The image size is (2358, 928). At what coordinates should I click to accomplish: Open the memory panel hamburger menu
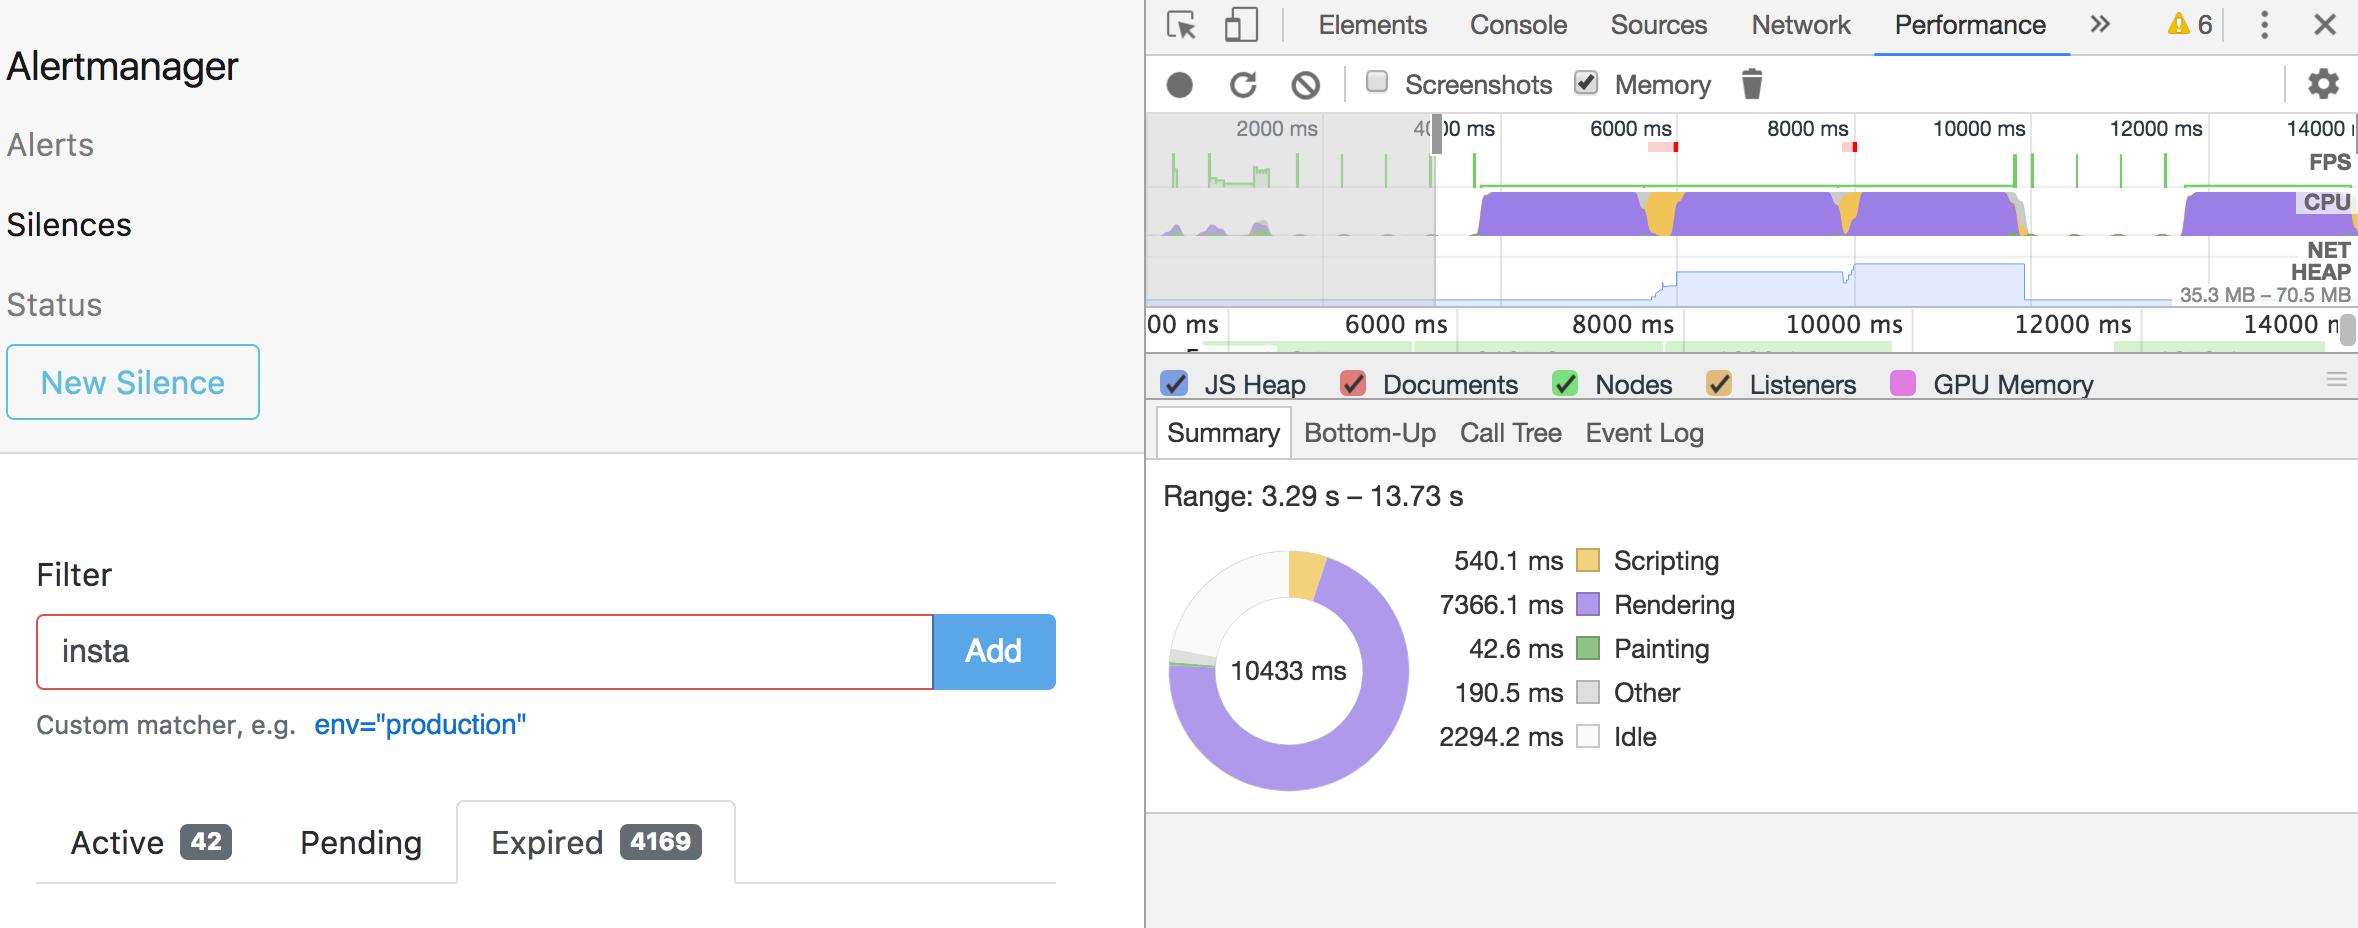click(2336, 380)
